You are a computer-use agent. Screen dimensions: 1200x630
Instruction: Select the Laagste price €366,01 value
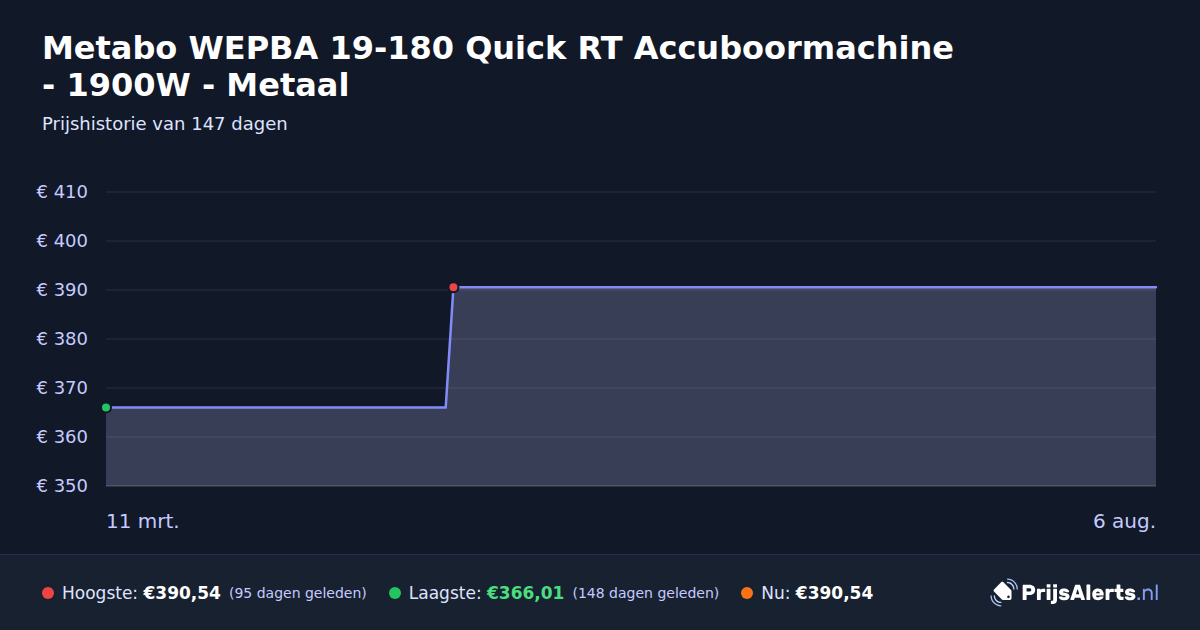click(x=525, y=593)
